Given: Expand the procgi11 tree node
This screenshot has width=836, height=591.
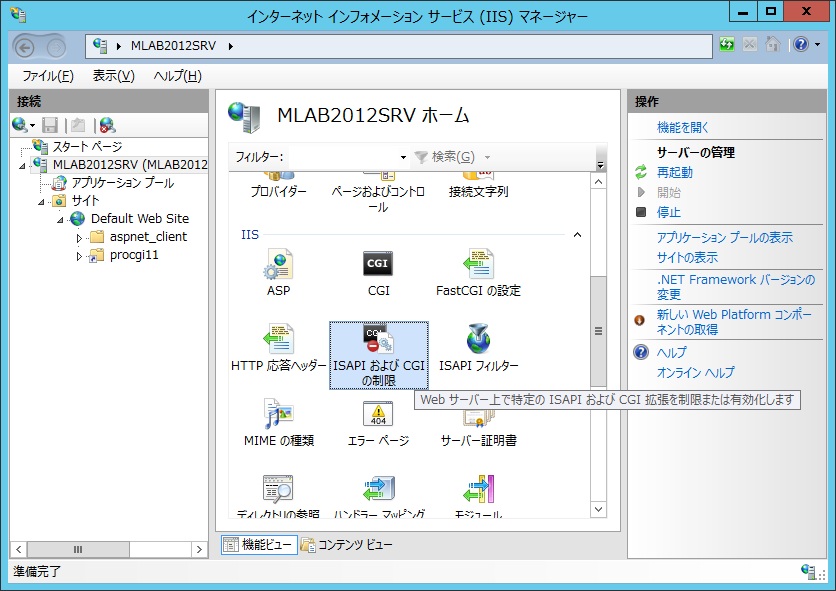Looking at the screenshot, I should [x=79, y=257].
